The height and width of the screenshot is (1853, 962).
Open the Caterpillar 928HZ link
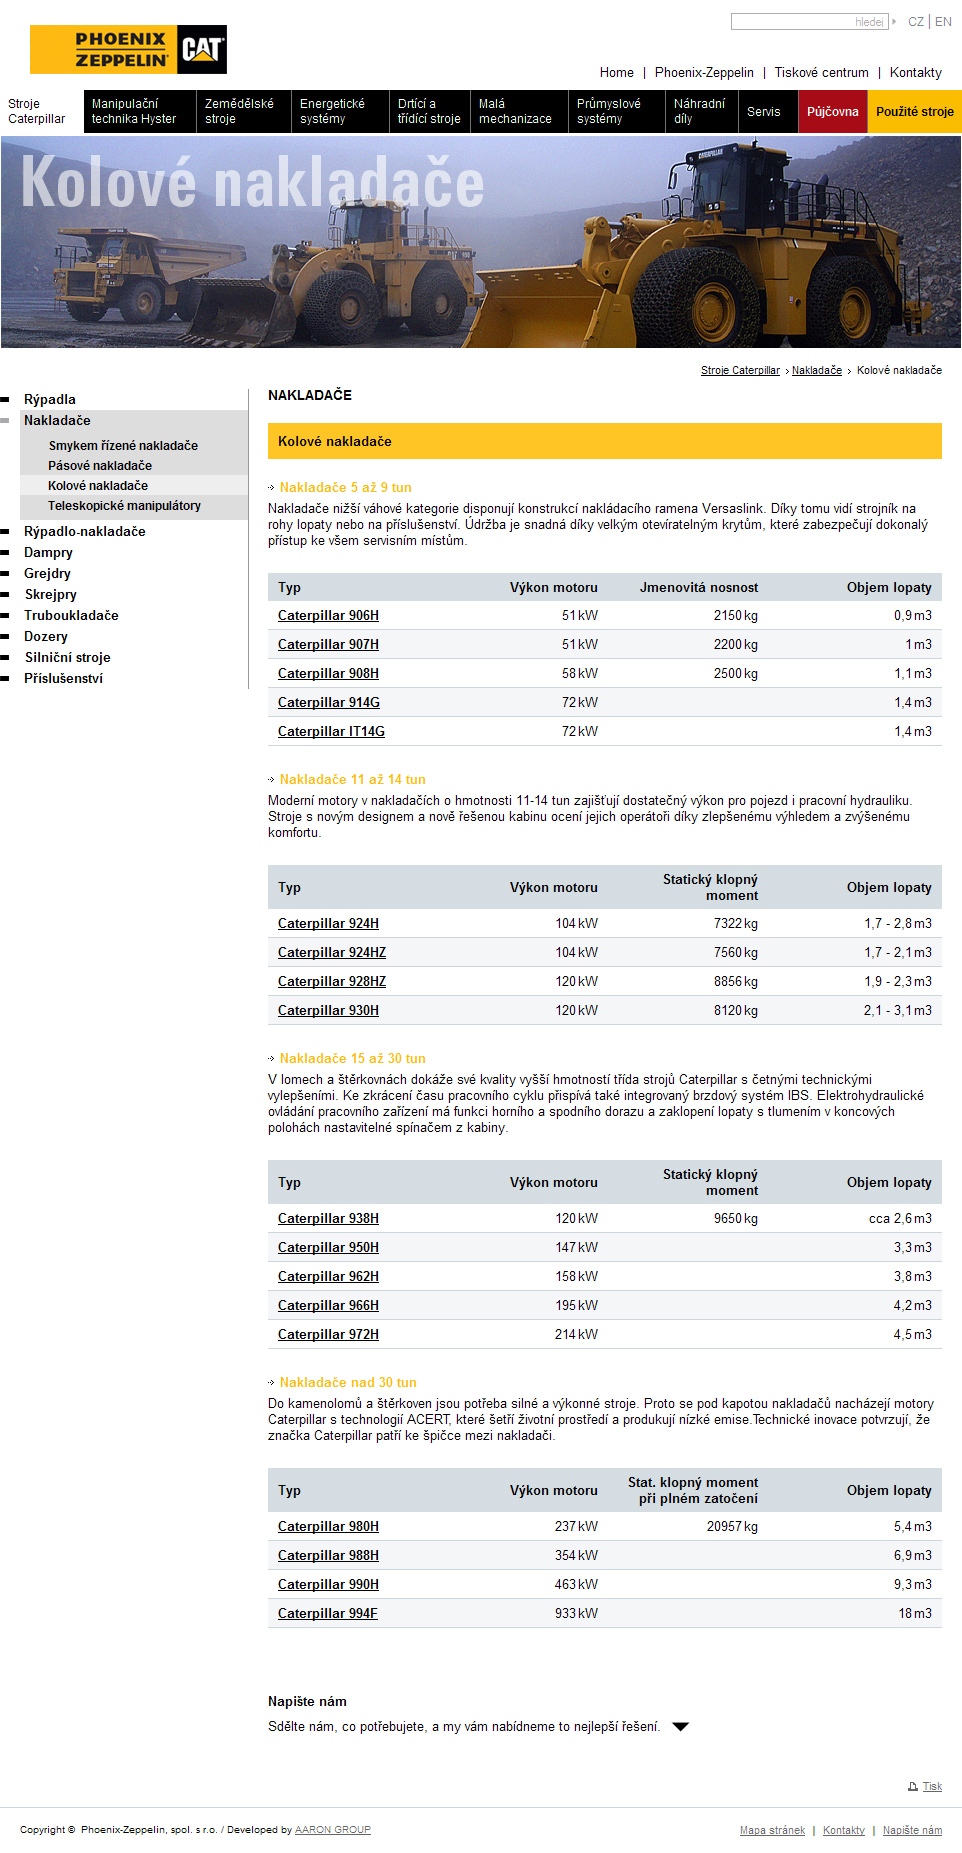tap(332, 981)
